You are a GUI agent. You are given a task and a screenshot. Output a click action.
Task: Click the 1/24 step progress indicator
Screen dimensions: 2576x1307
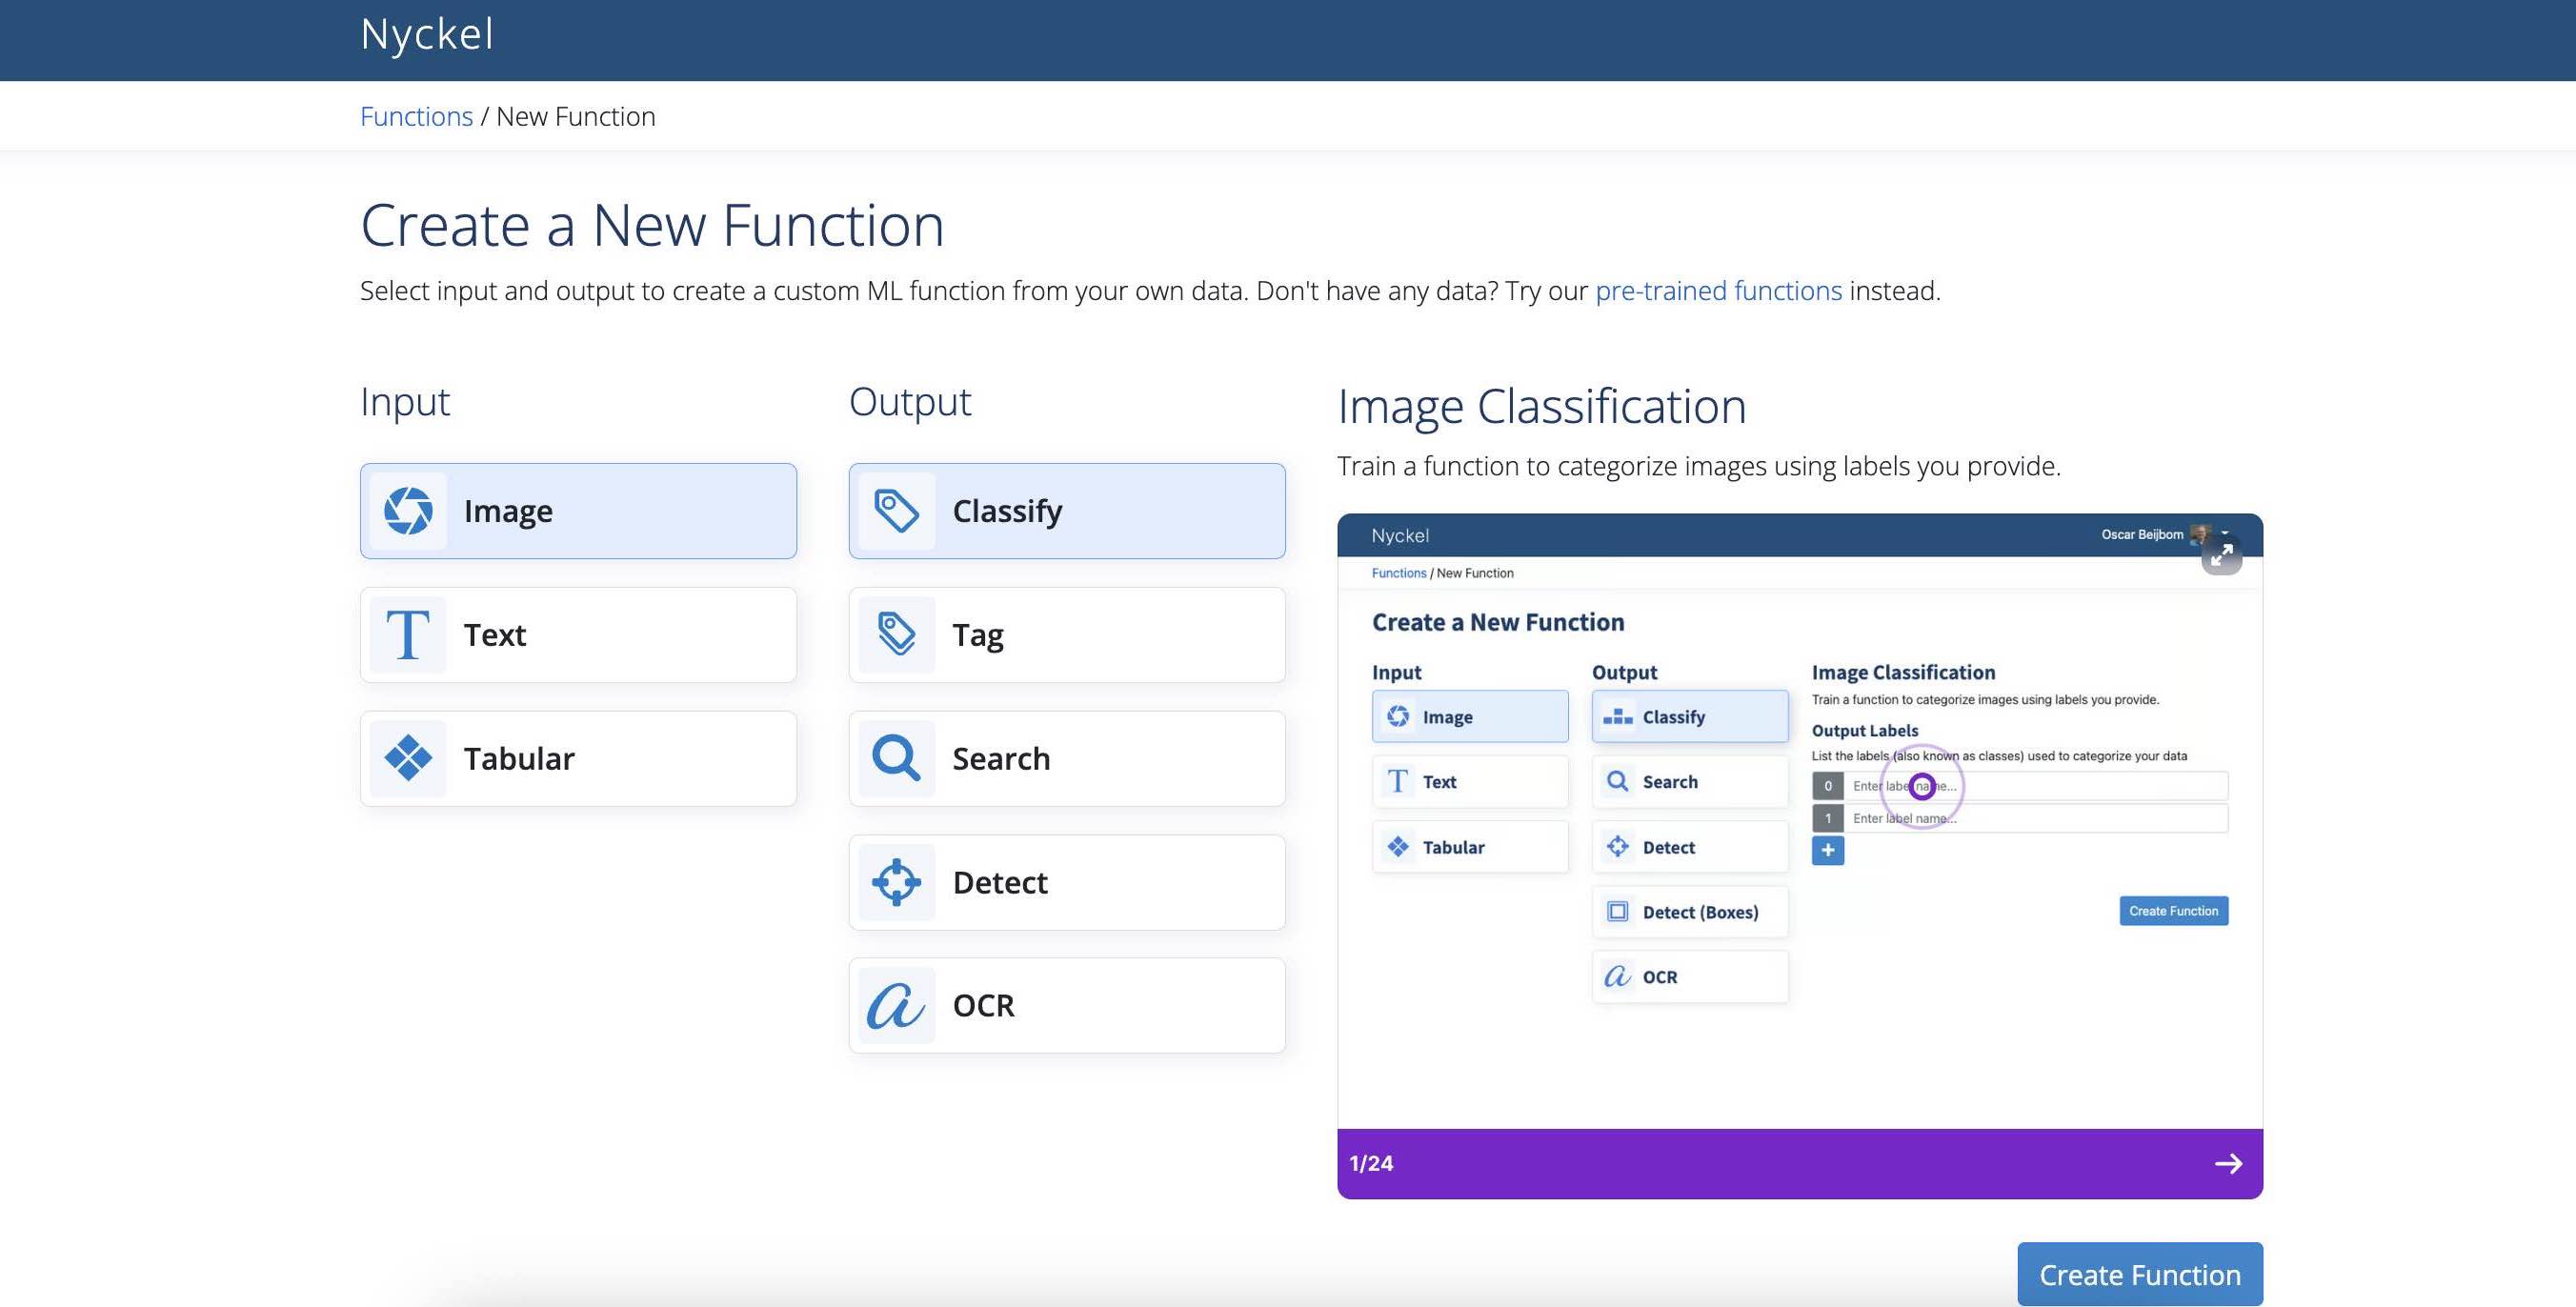coord(1371,1163)
